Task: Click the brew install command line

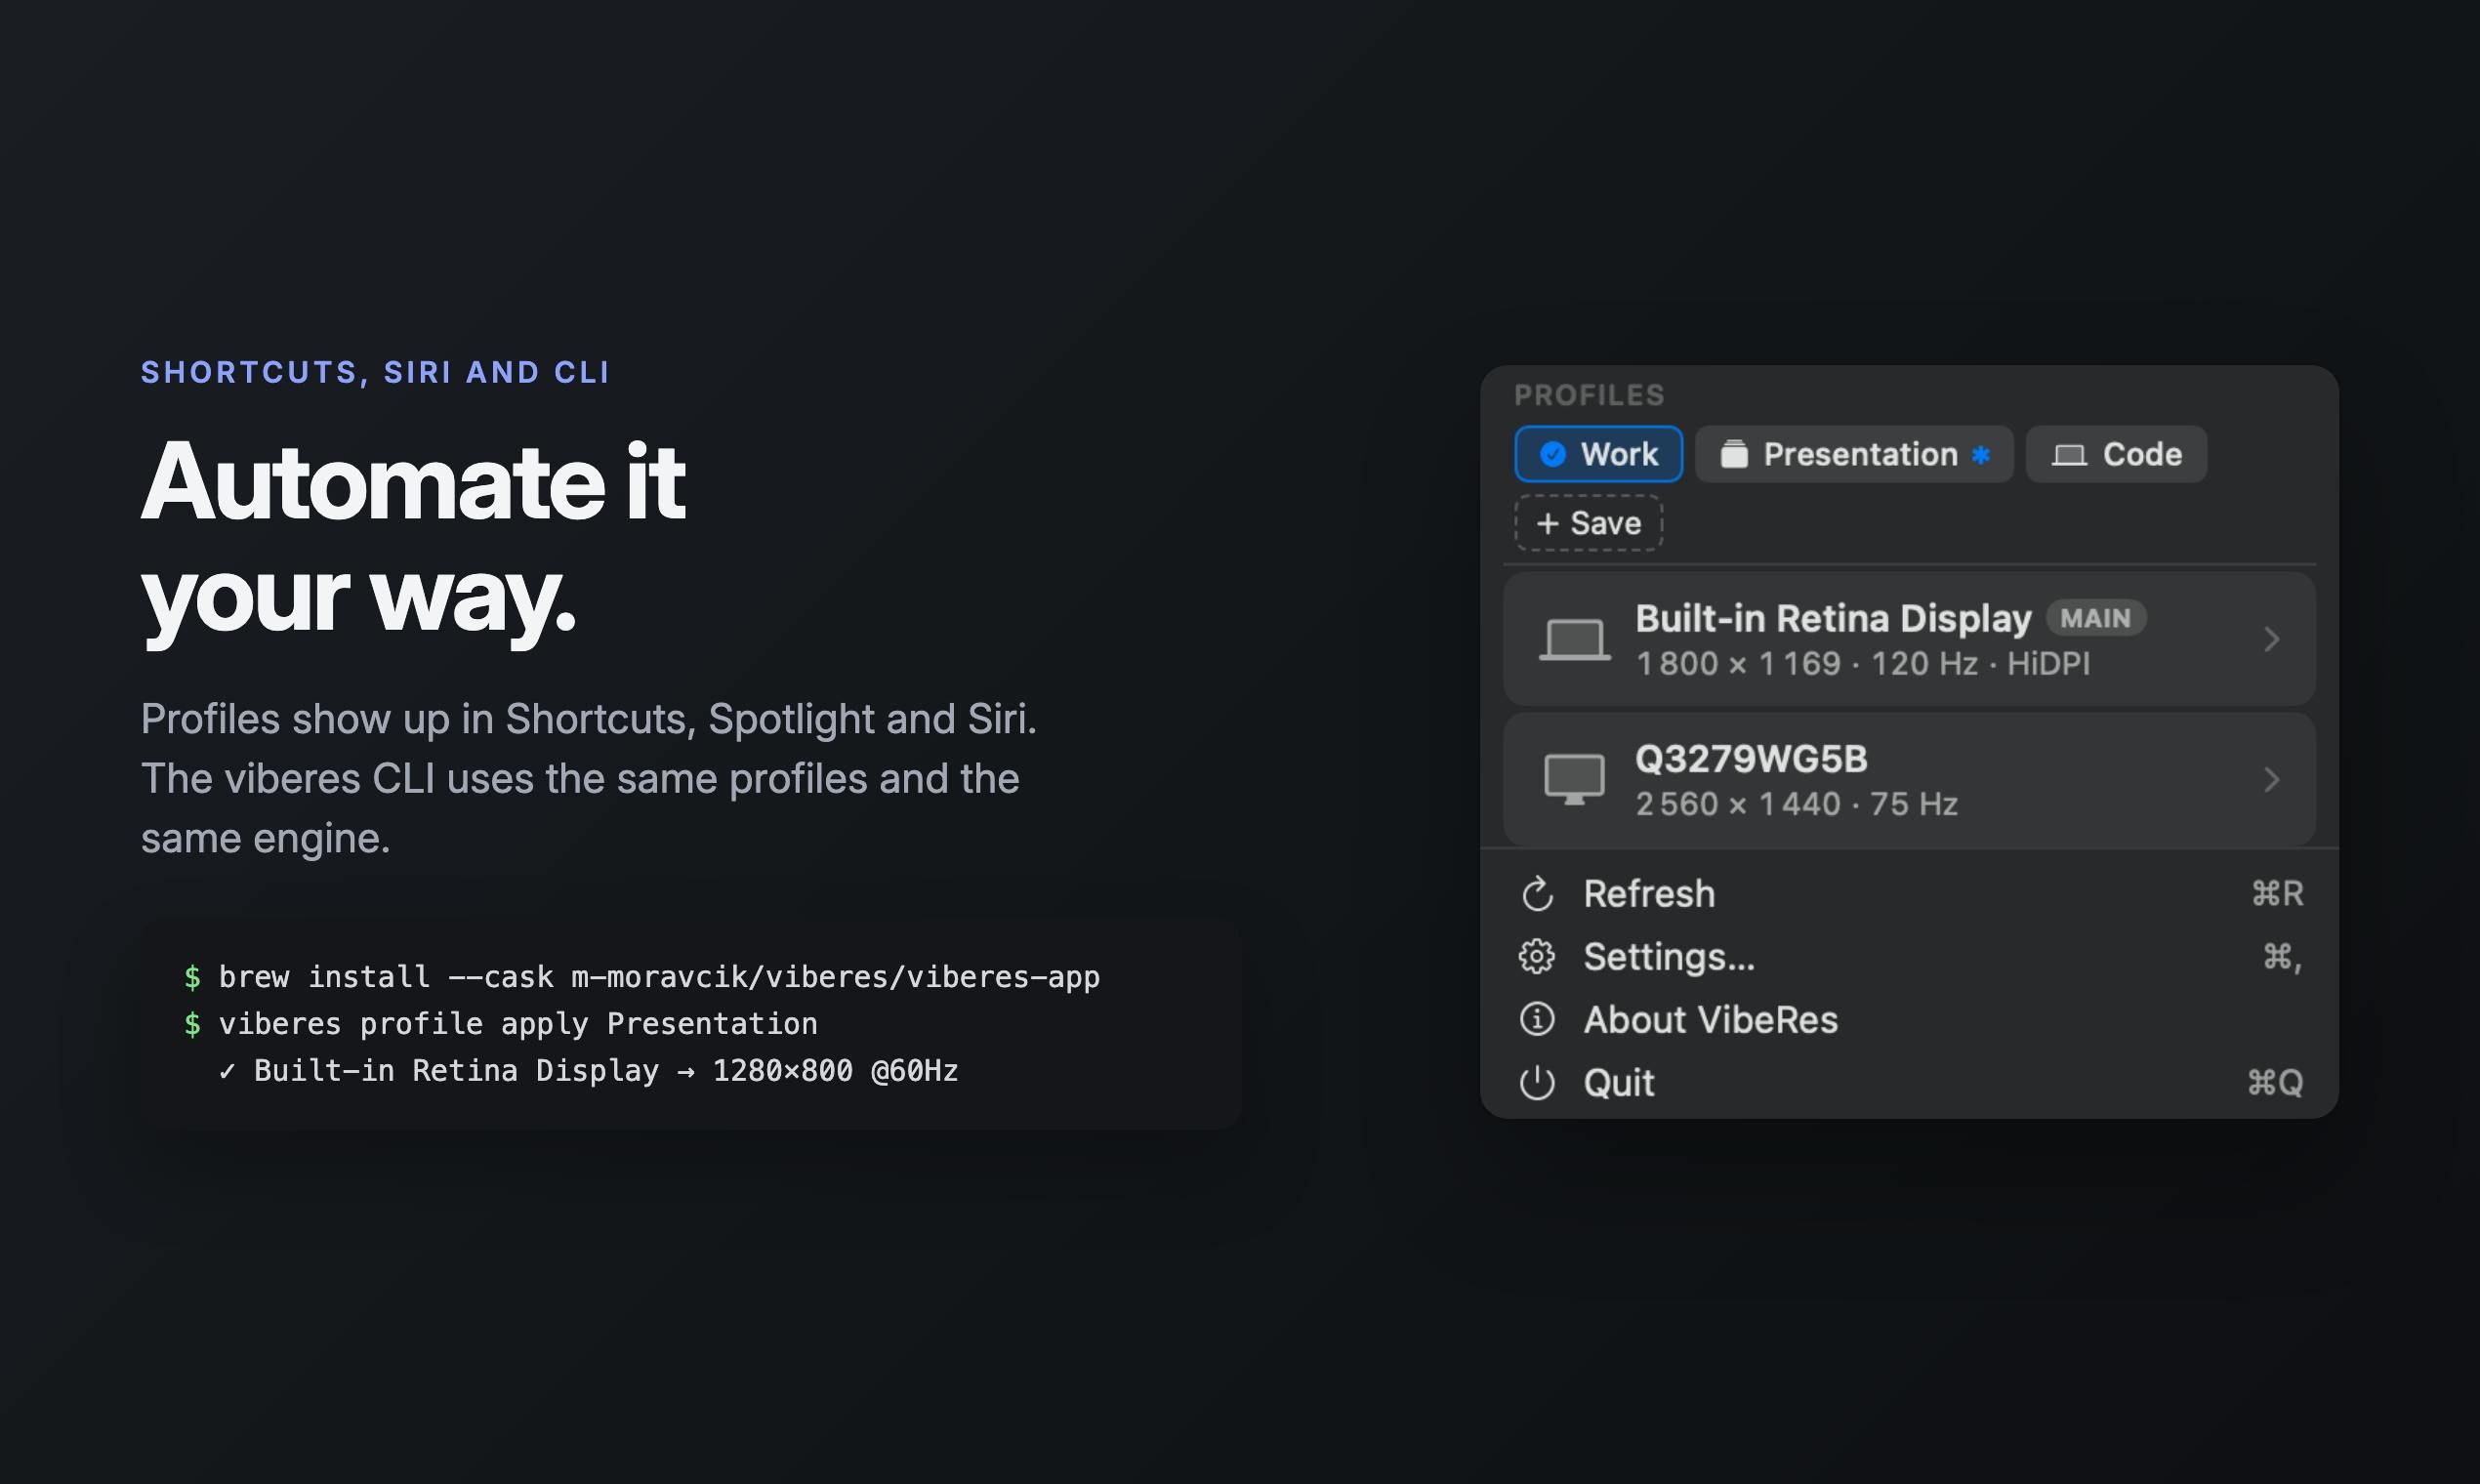Action: (x=642, y=977)
